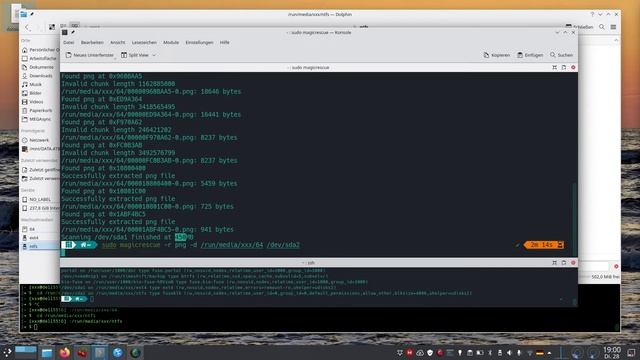Select NO_LABEL device in Dolphin
The image size is (640, 360).
coord(40,200)
